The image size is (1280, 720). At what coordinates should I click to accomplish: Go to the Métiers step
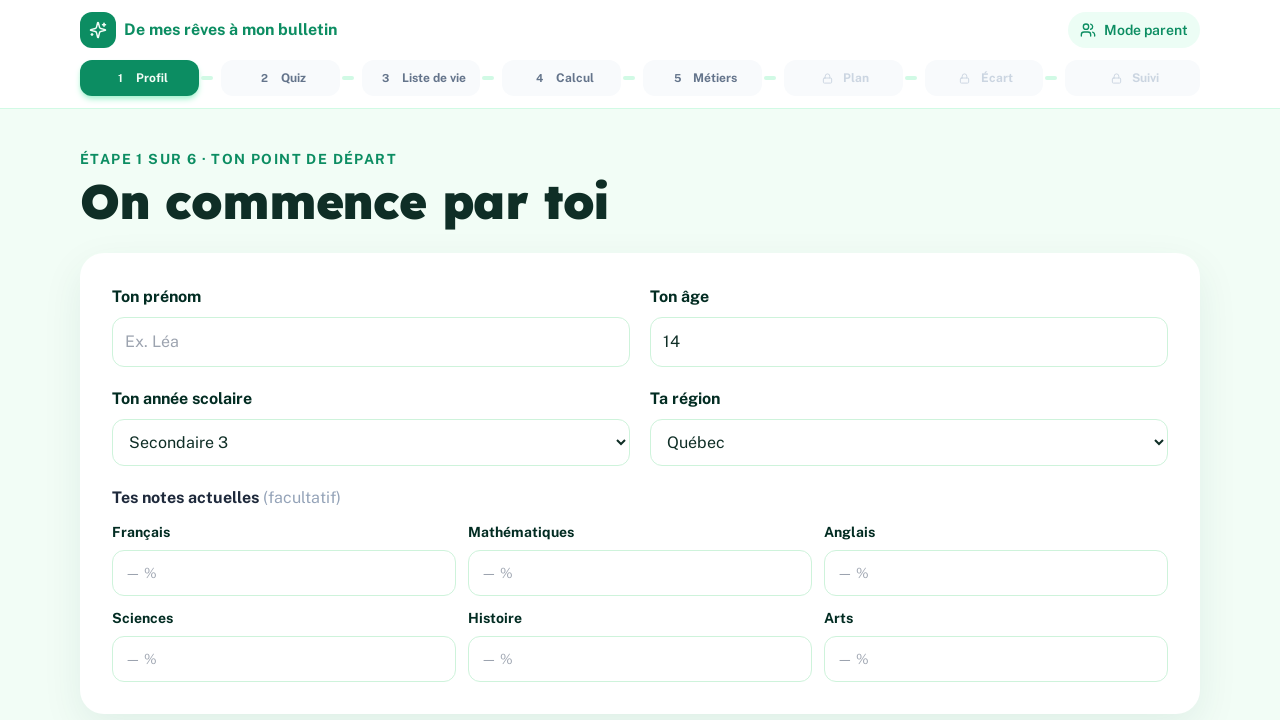click(x=702, y=78)
